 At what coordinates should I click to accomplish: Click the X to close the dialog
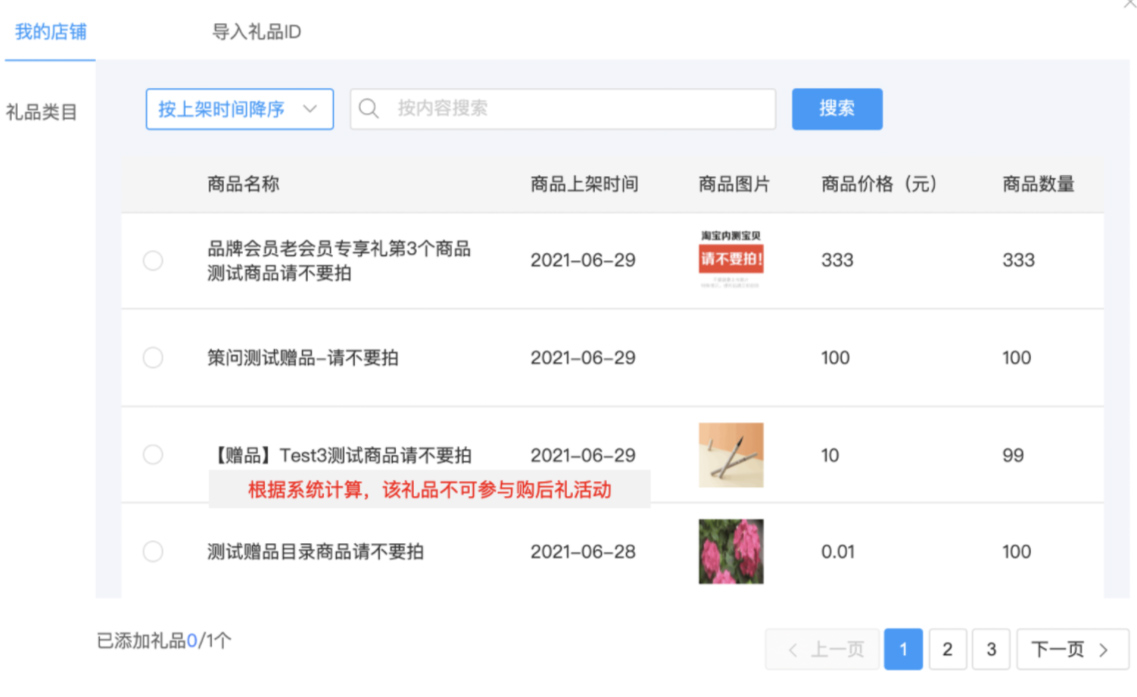[1127, 5]
